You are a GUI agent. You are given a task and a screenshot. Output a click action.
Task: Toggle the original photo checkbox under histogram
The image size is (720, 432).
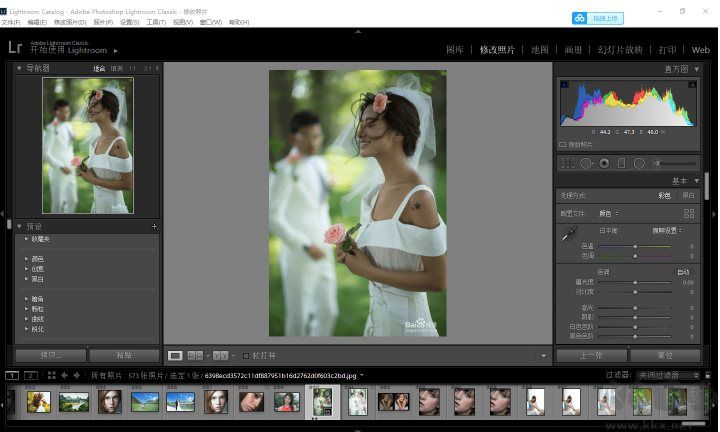pyautogui.click(x=563, y=144)
